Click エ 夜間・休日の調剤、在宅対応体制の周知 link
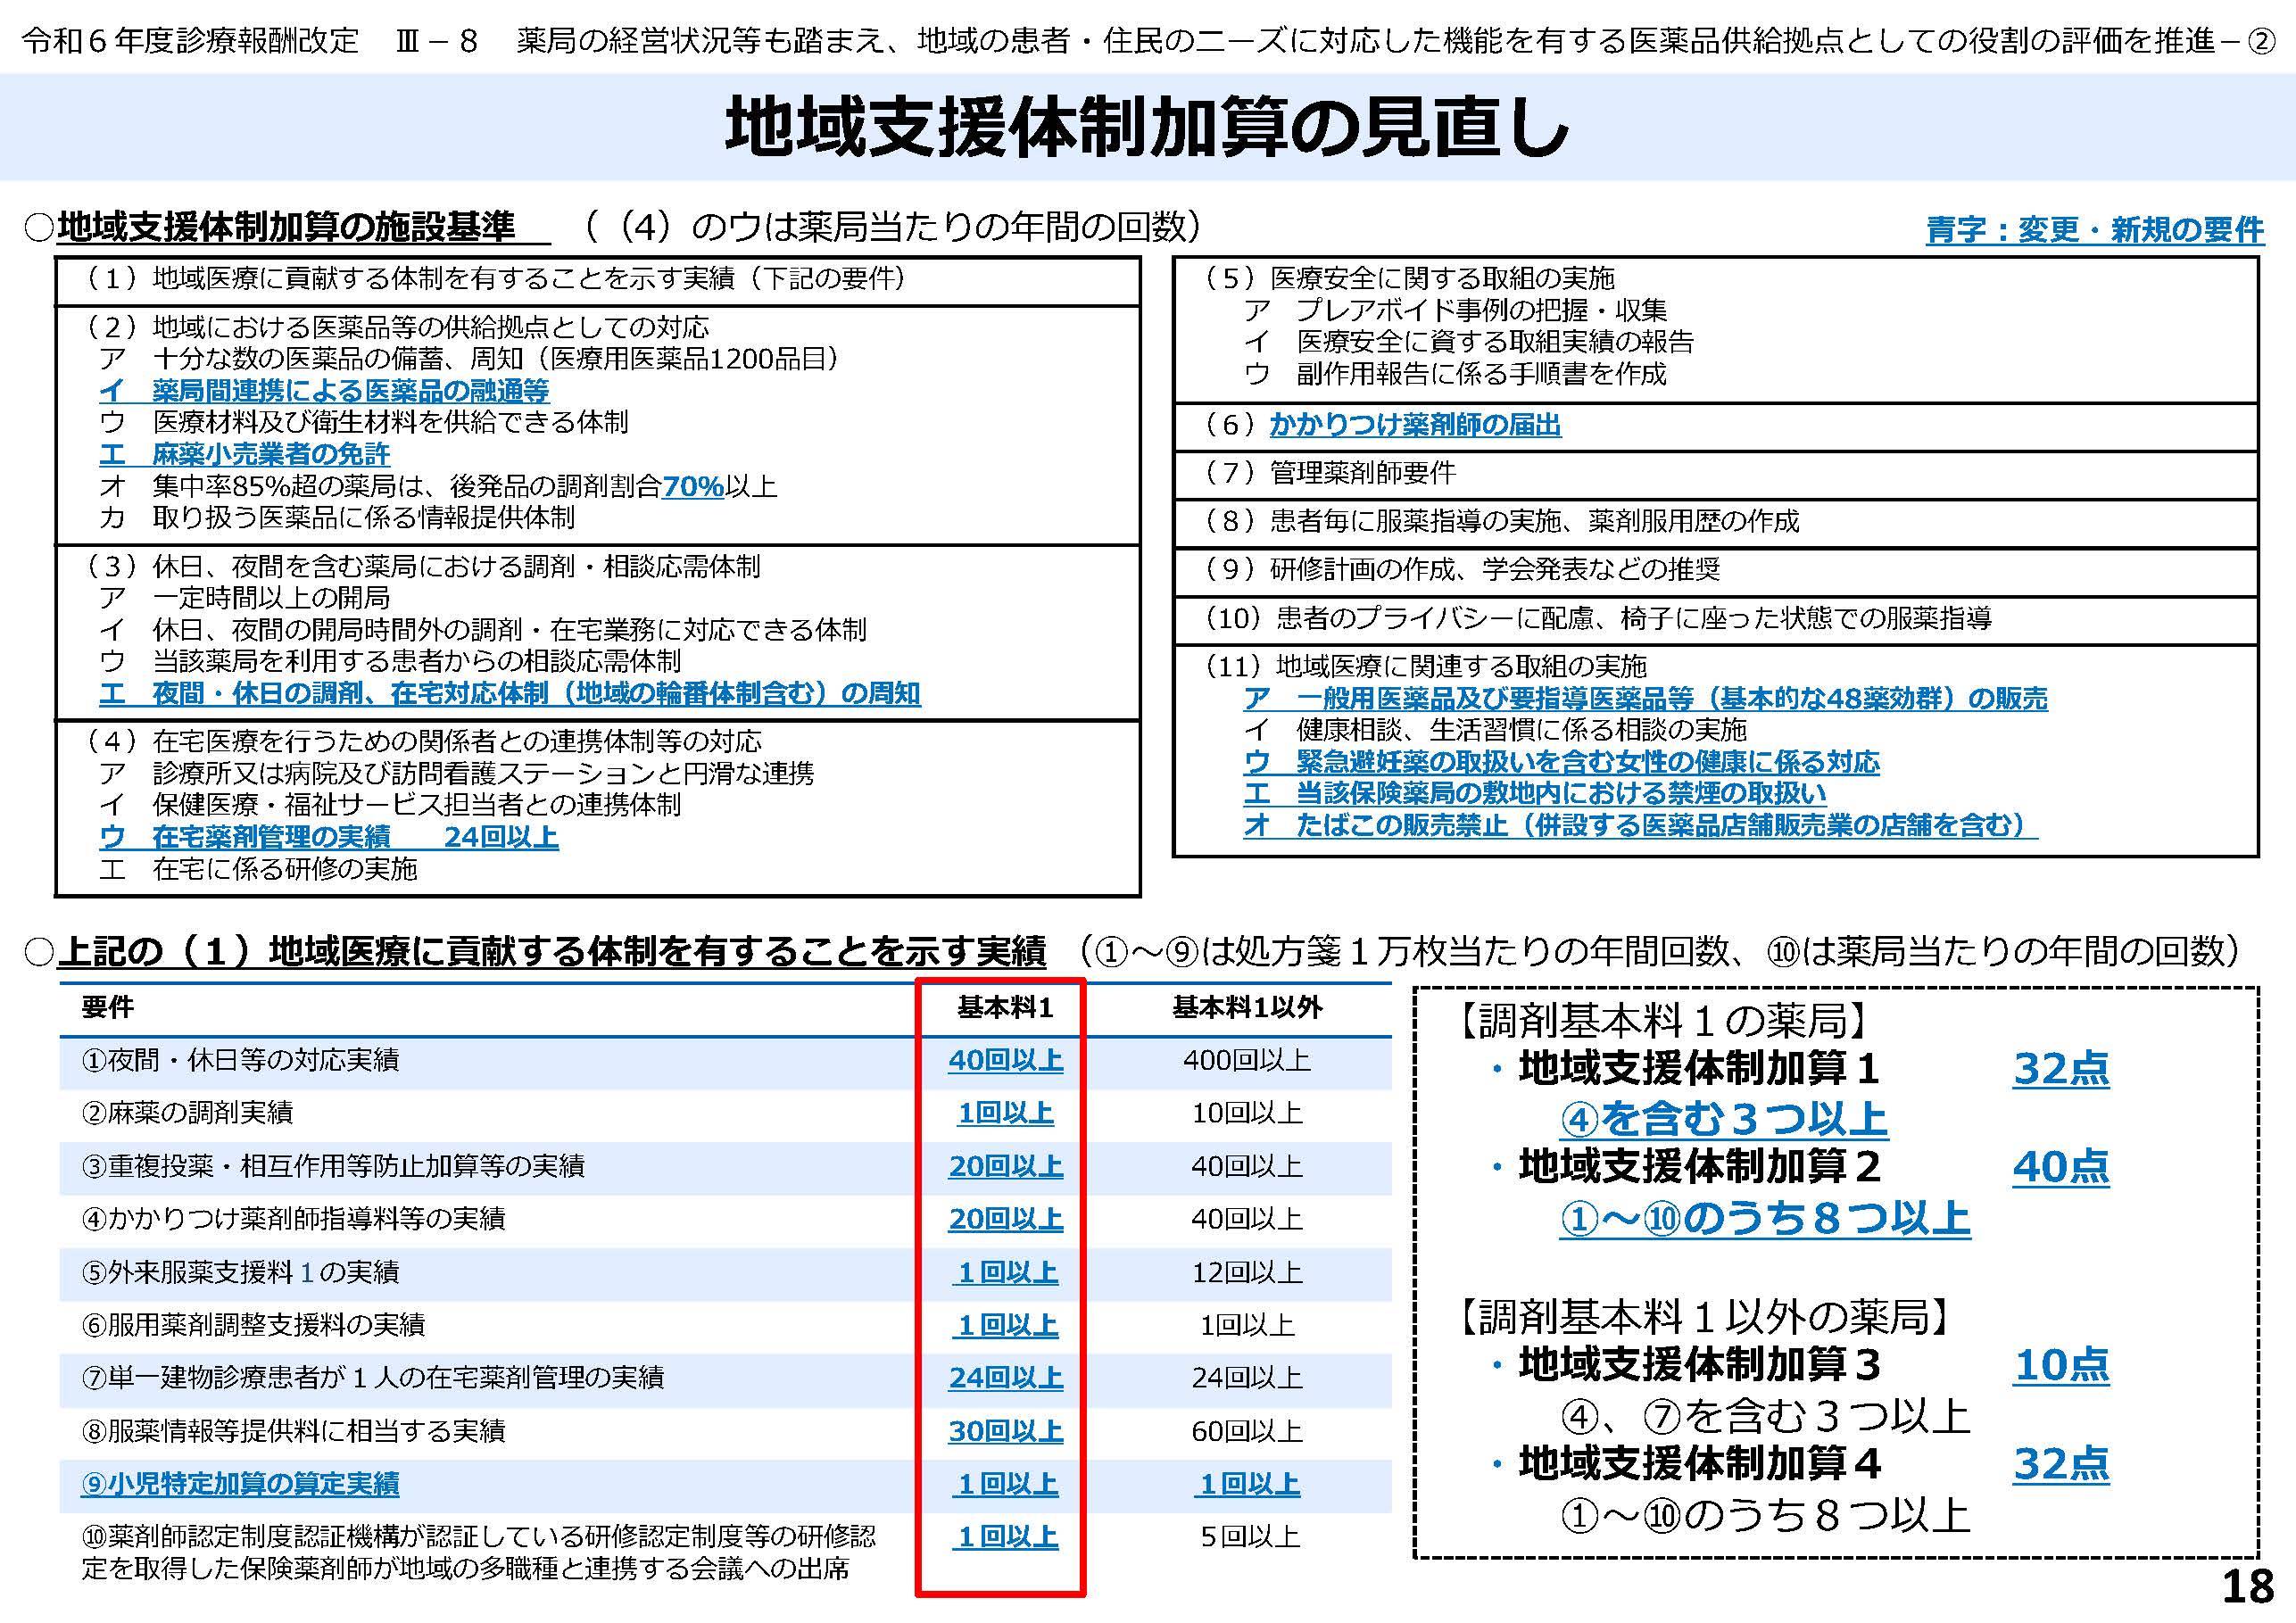 point(509,693)
